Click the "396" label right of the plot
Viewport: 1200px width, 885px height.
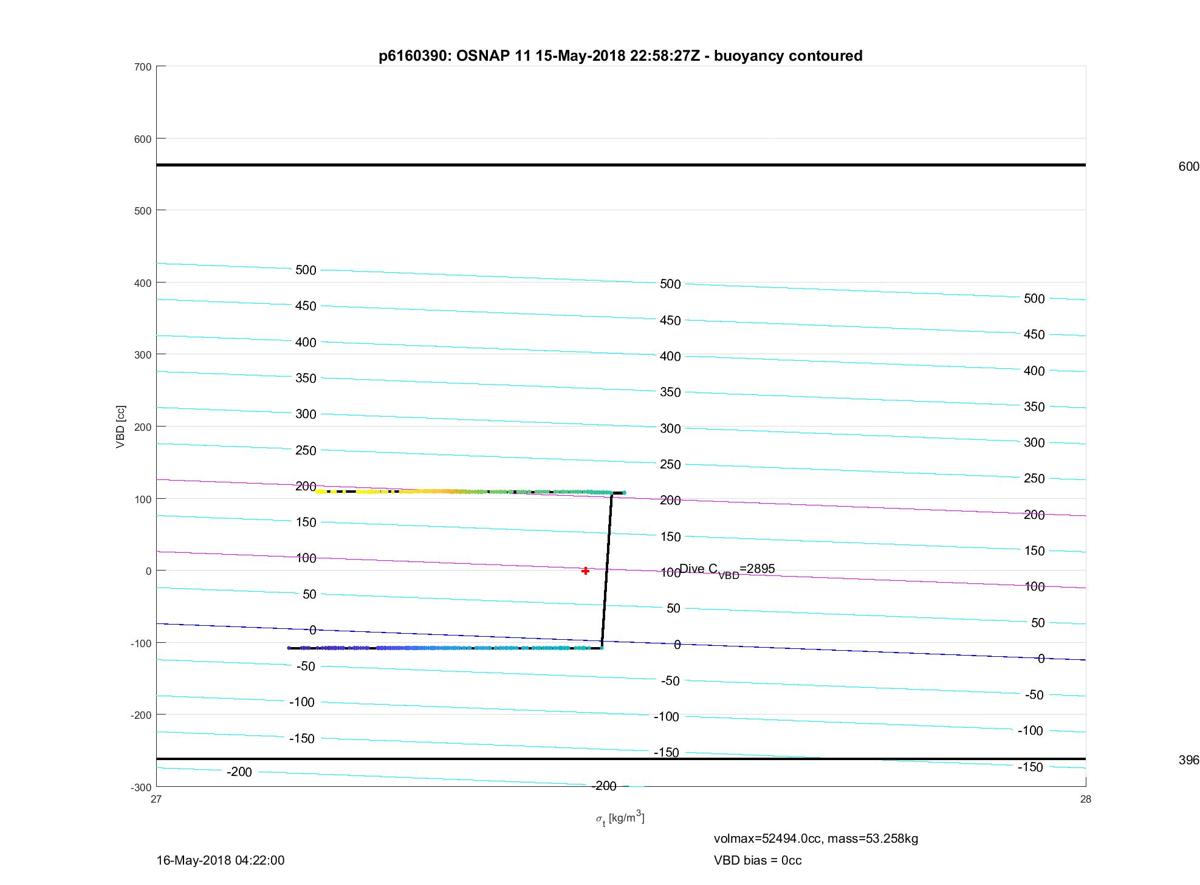pyautogui.click(x=1188, y=760)
